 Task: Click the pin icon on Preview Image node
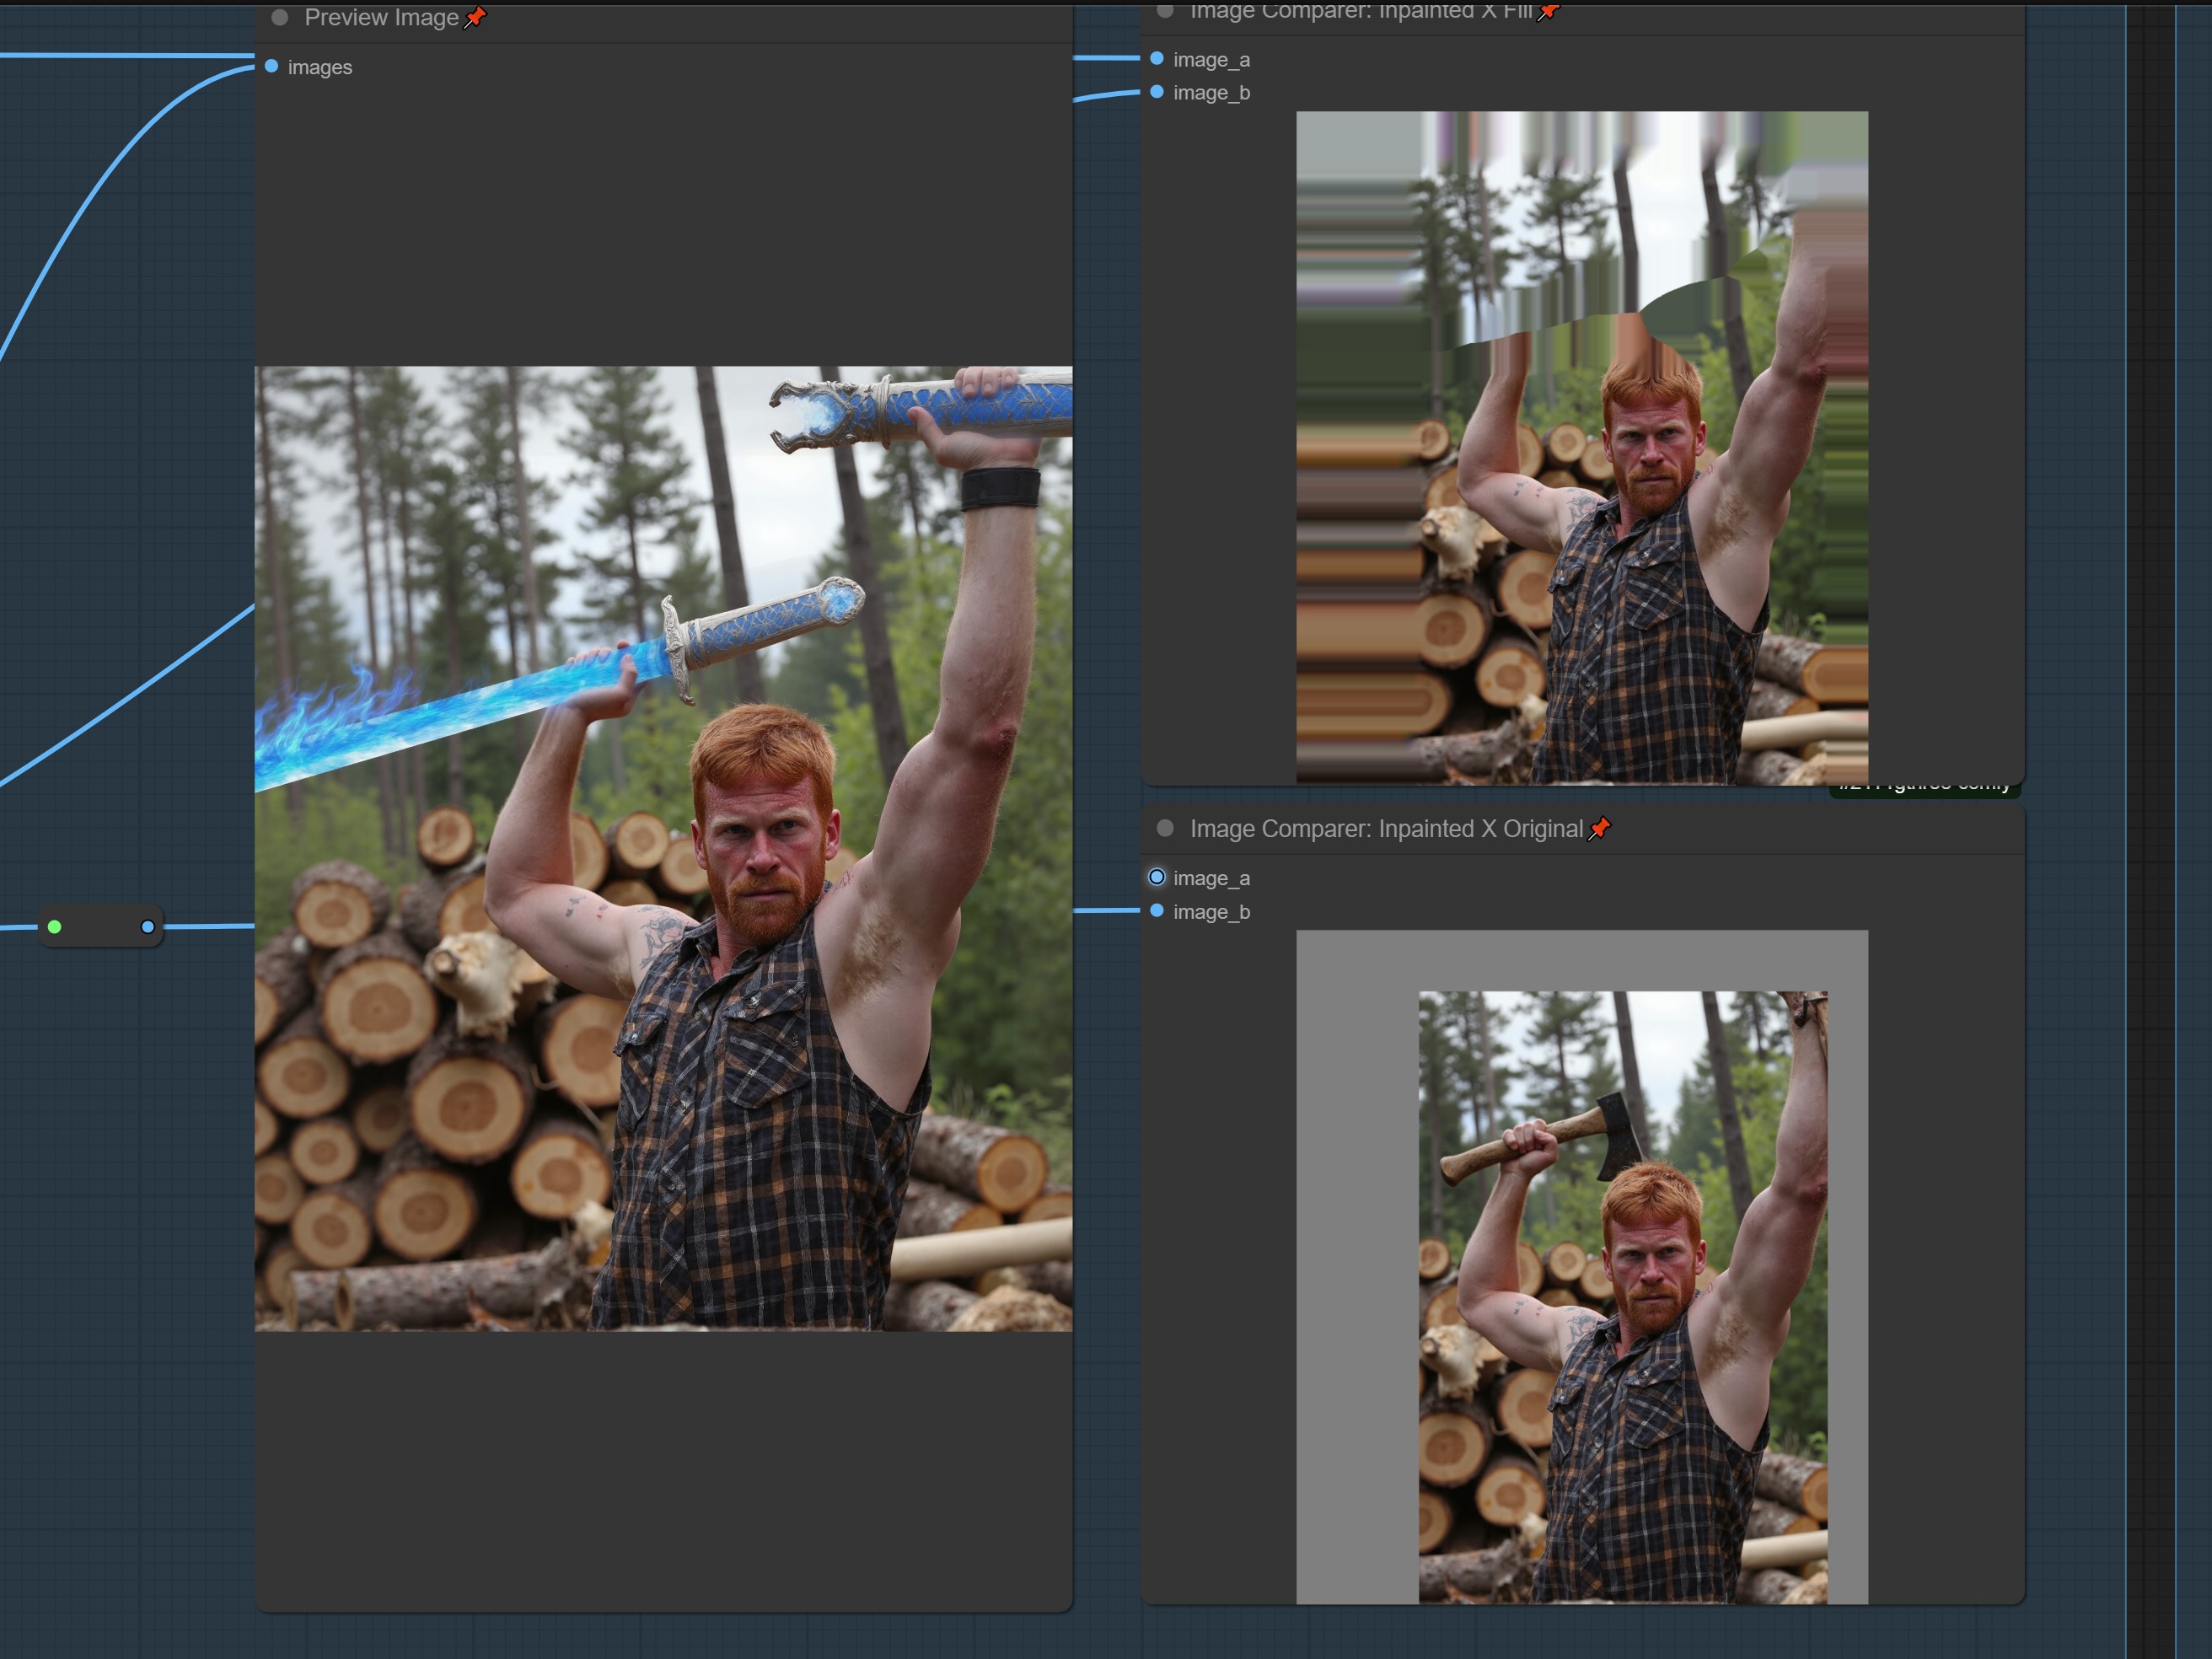476,17
